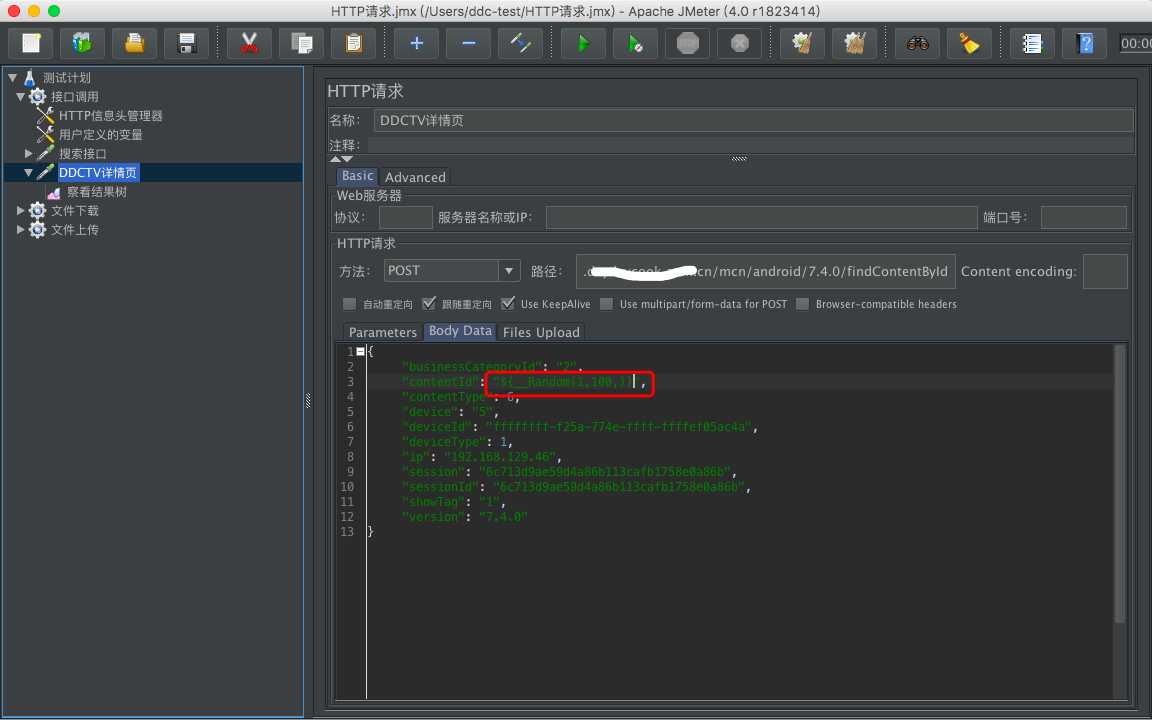Select the 测试计划 test plan node

[x=66, y=77]
